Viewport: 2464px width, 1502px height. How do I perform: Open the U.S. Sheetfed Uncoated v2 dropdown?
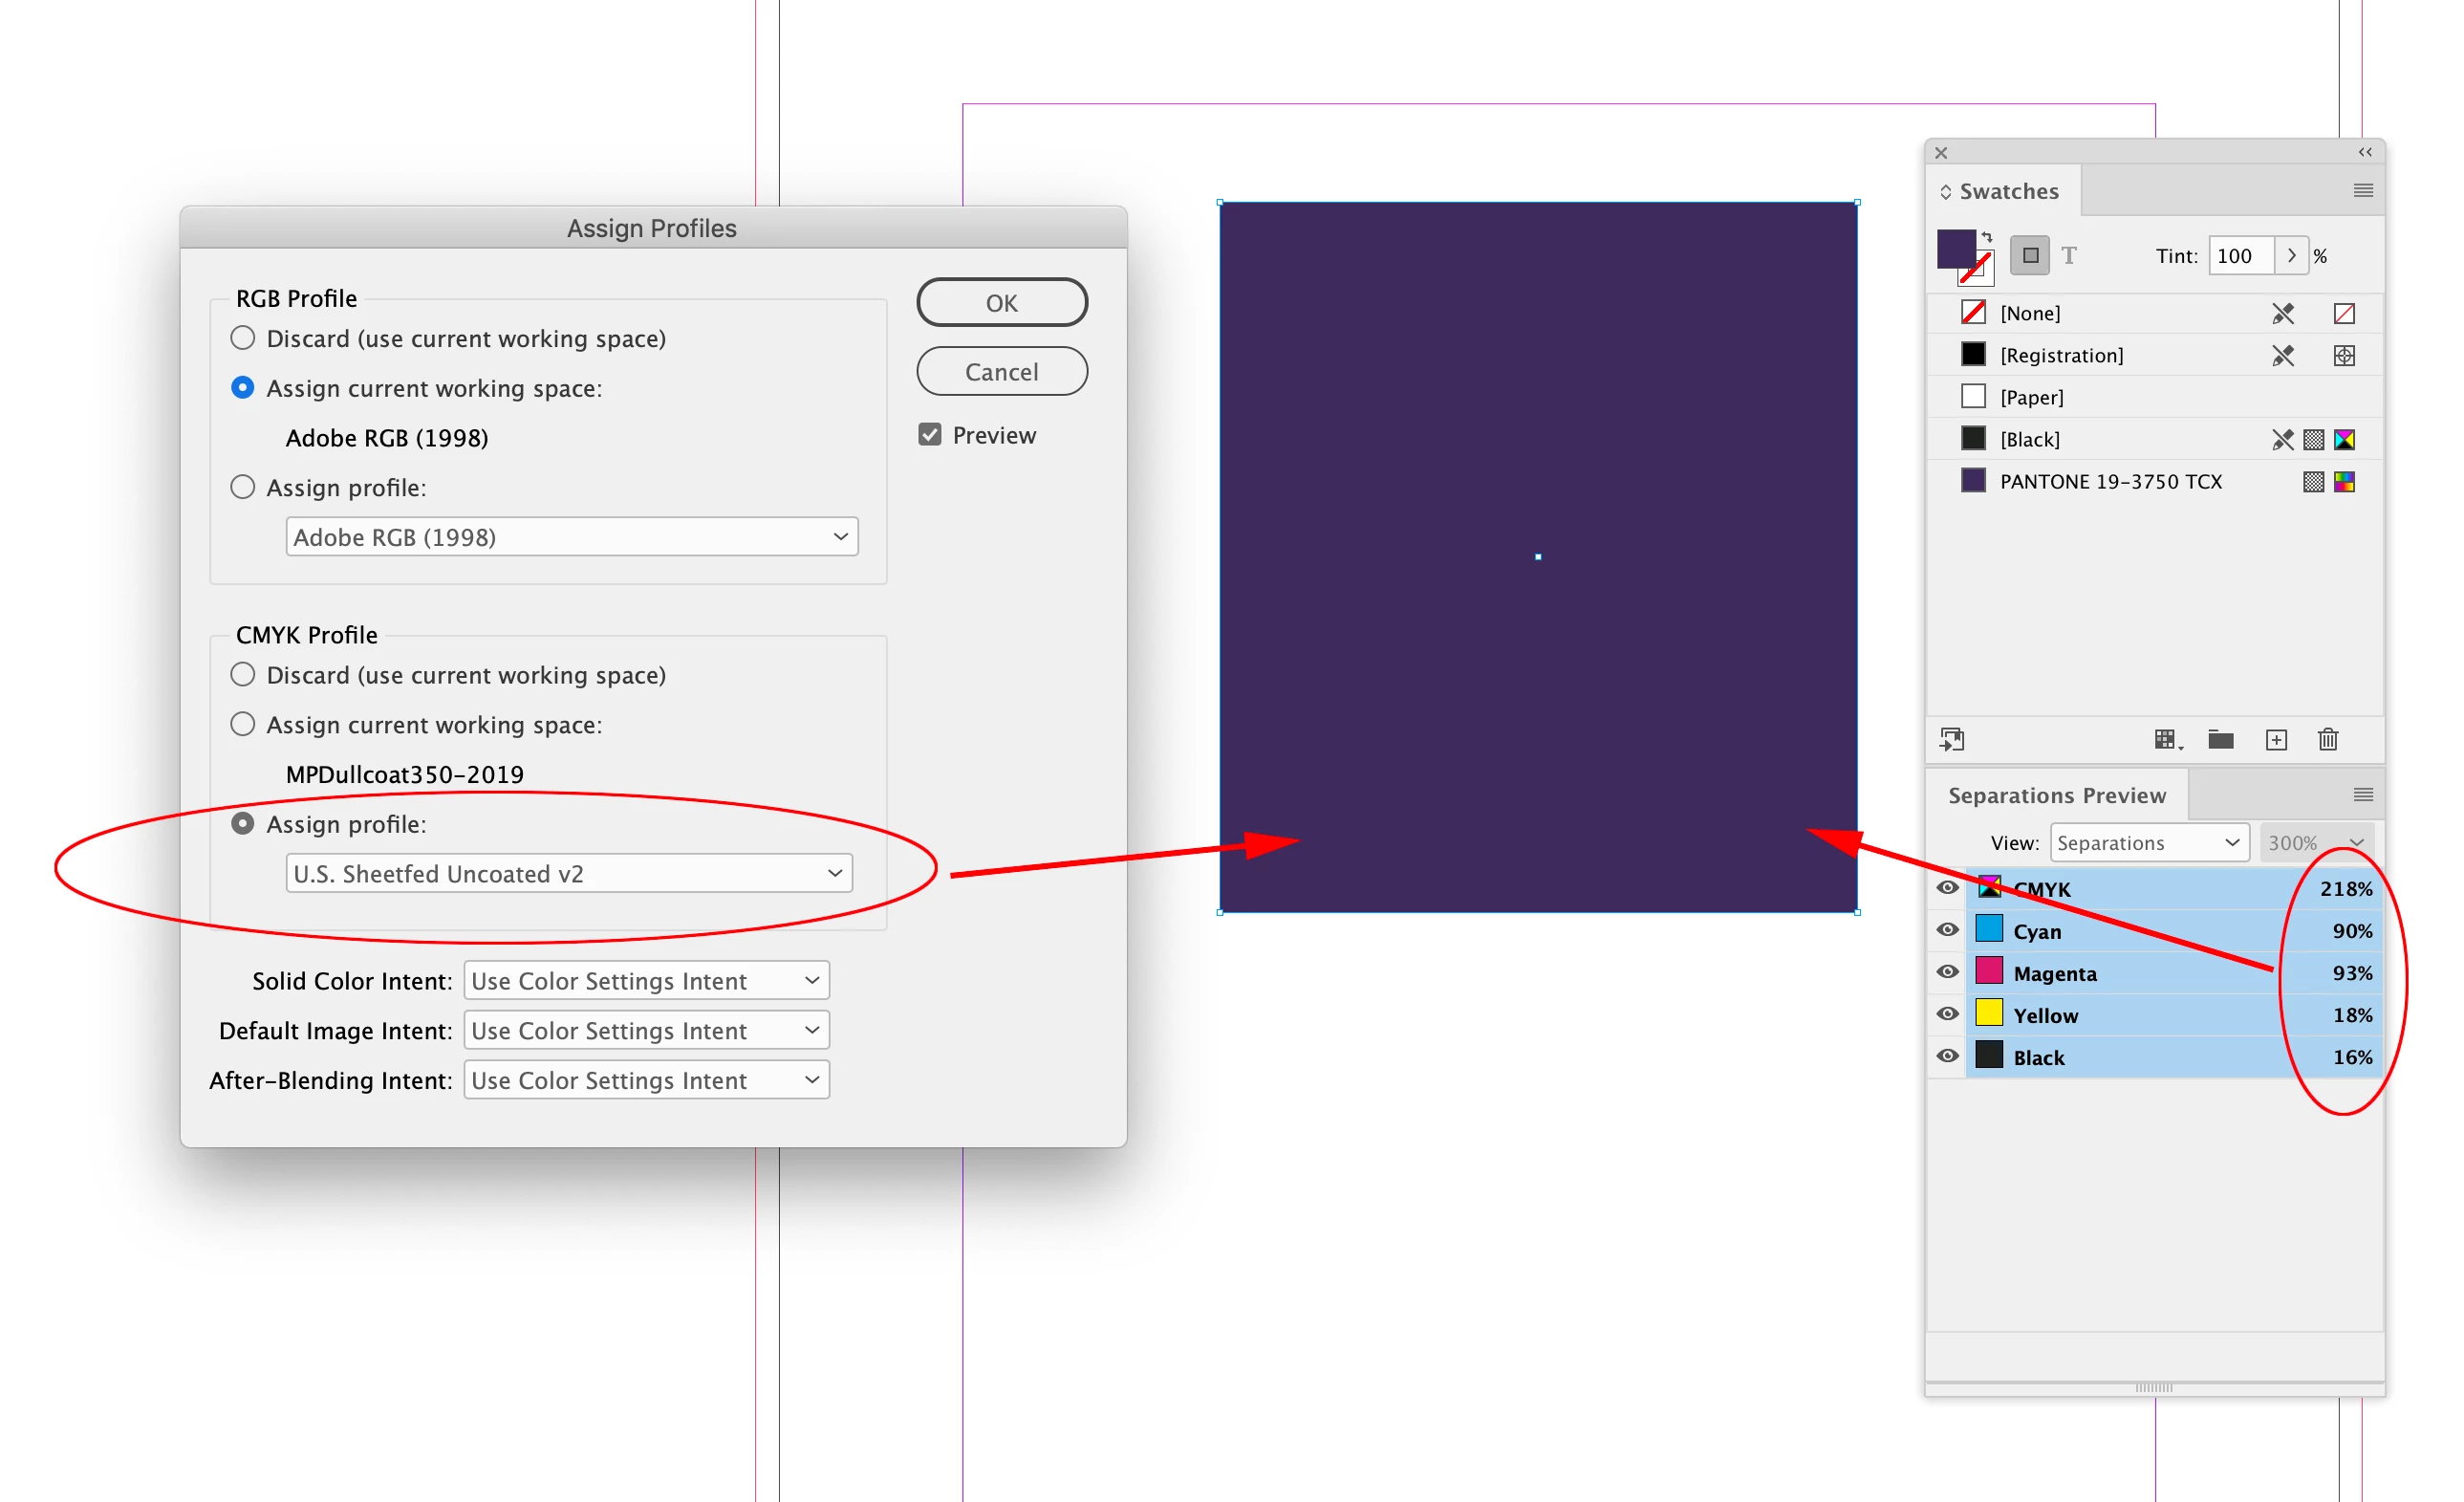point(569,874)
